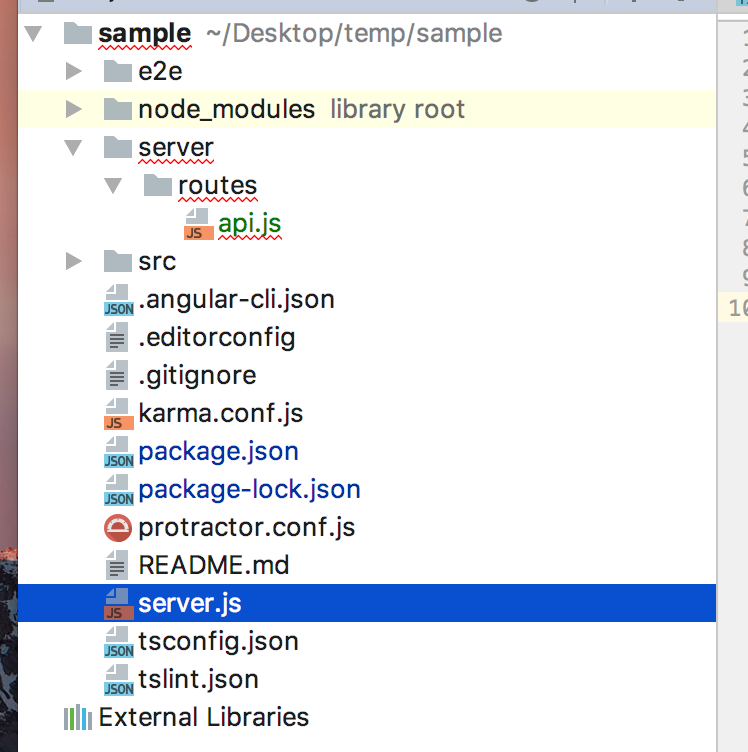Click the node_modules folder icon
The width and height of the screenshot is (748, 752).
(x=118, y=109)
